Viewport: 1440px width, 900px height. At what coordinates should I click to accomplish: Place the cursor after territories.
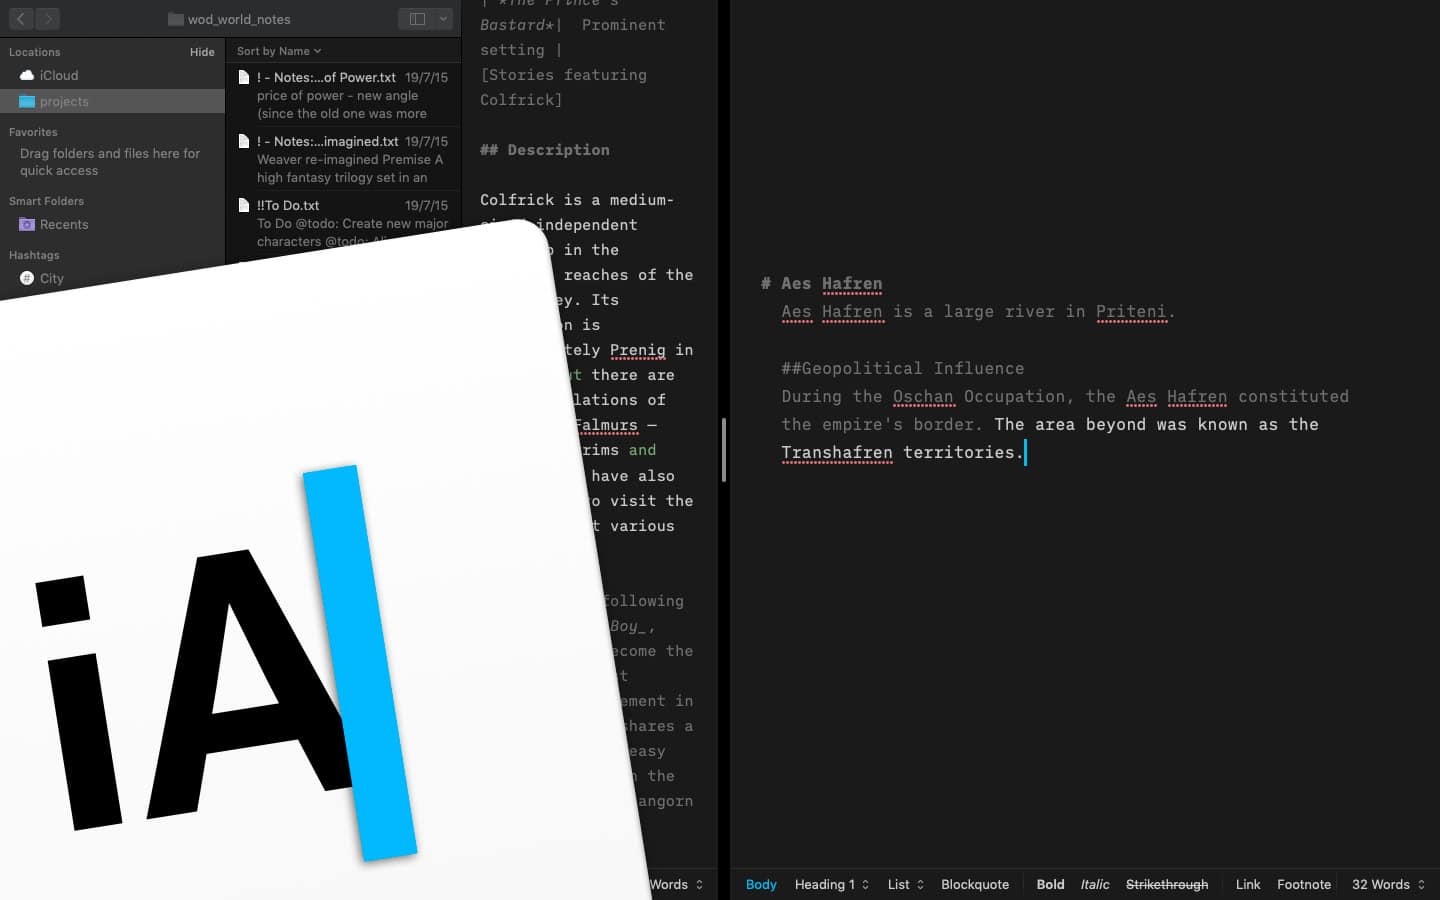(1025, 453)
